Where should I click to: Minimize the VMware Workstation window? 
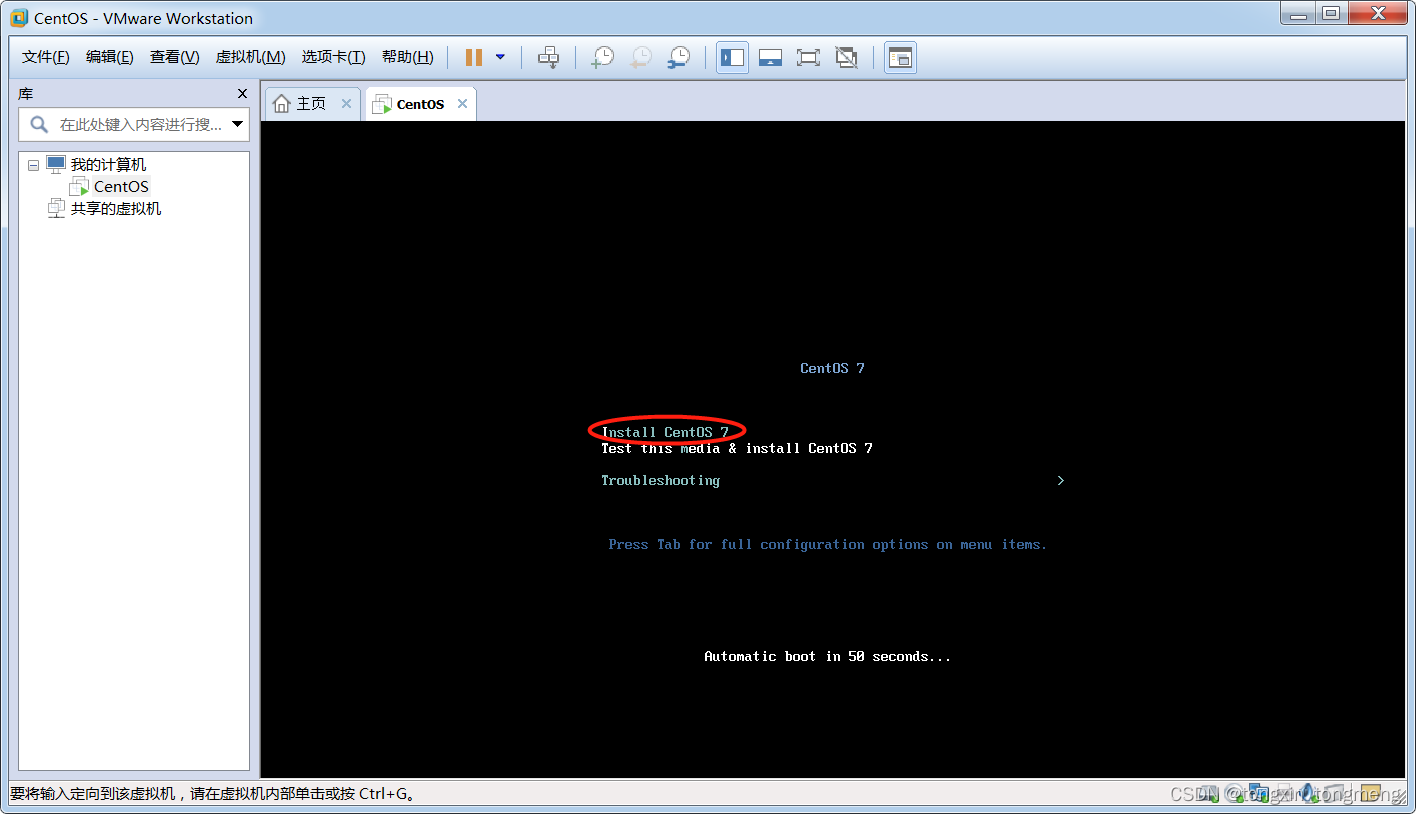pyautogui.click(x=1296, y=12)
